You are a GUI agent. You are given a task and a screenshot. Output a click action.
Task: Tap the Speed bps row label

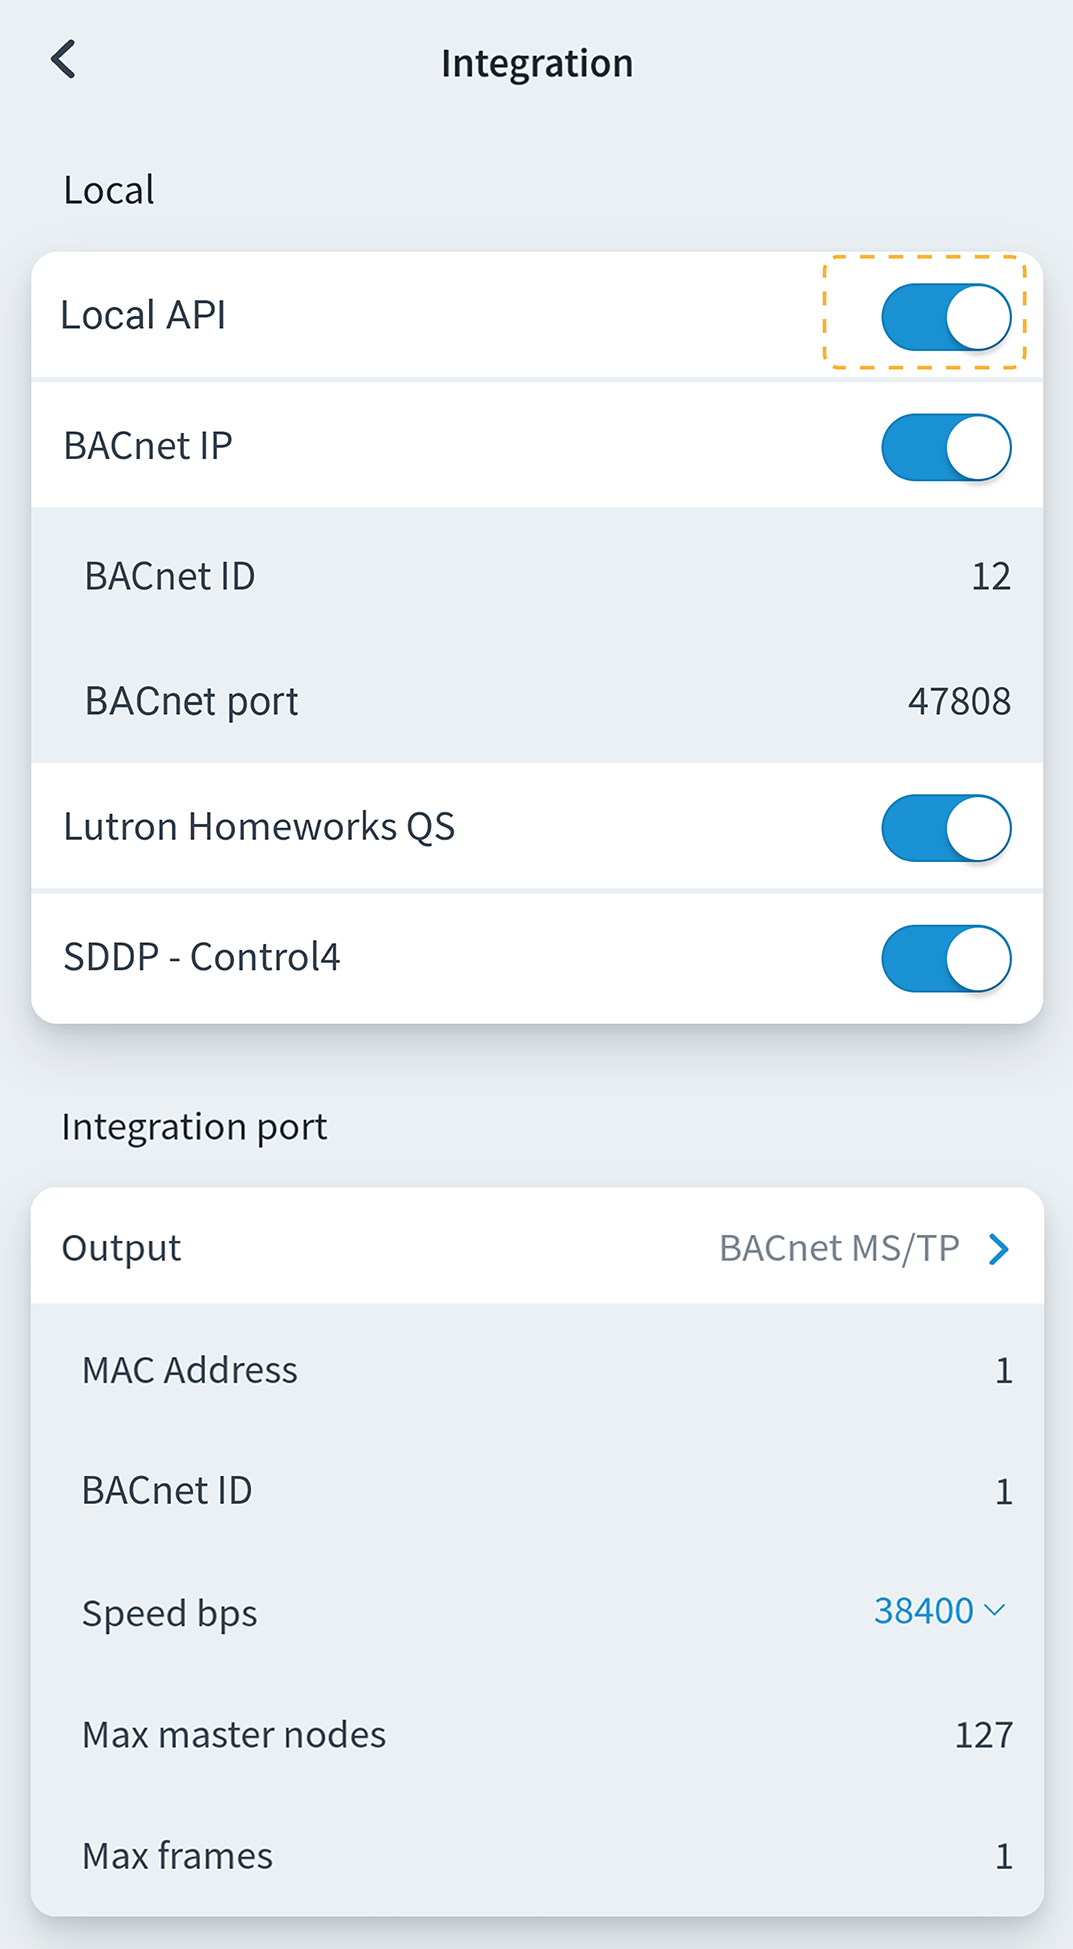coord(169,1613)
